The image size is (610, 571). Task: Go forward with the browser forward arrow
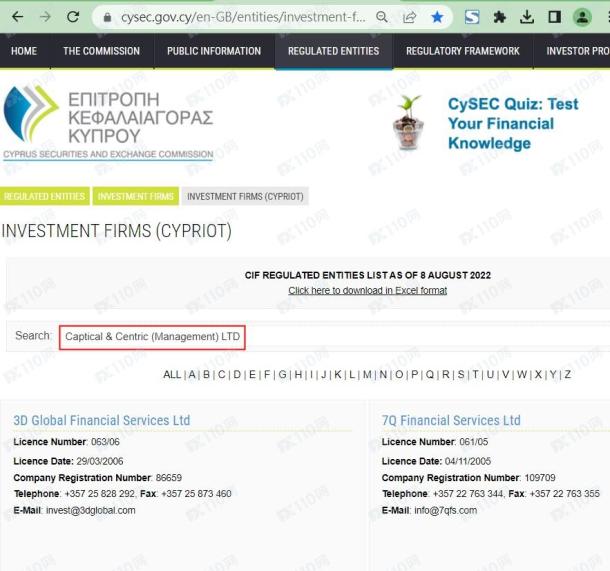[45, 17]
